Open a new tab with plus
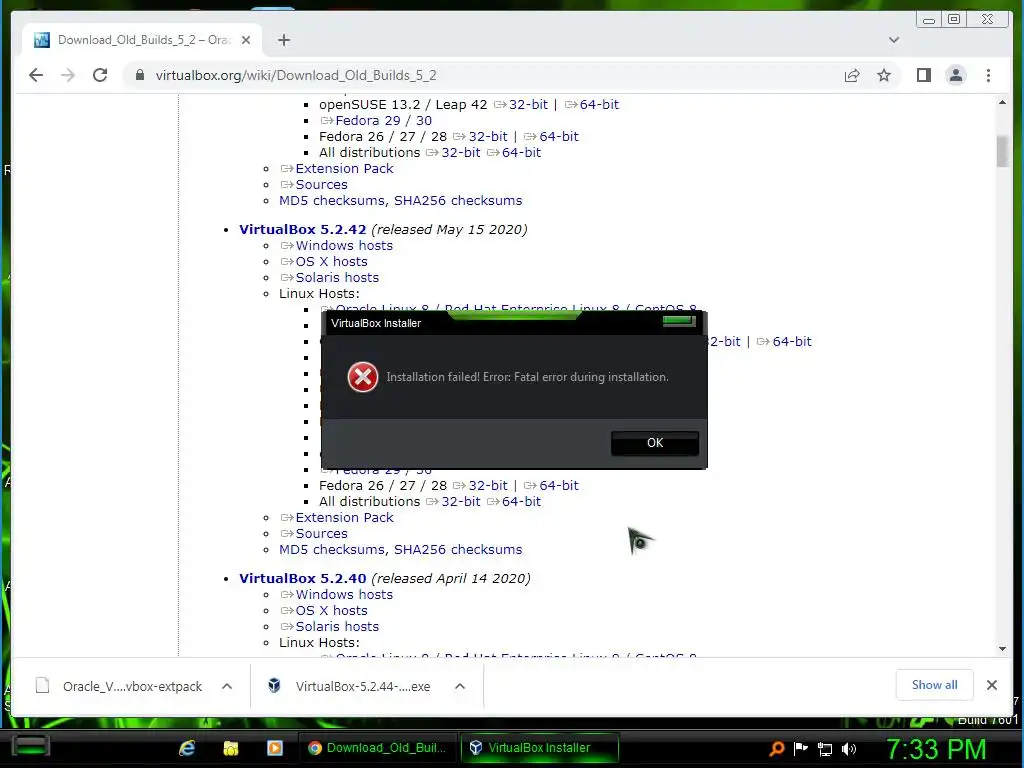The height and width of the screenshot is (768, 1024). click(283, 40)
